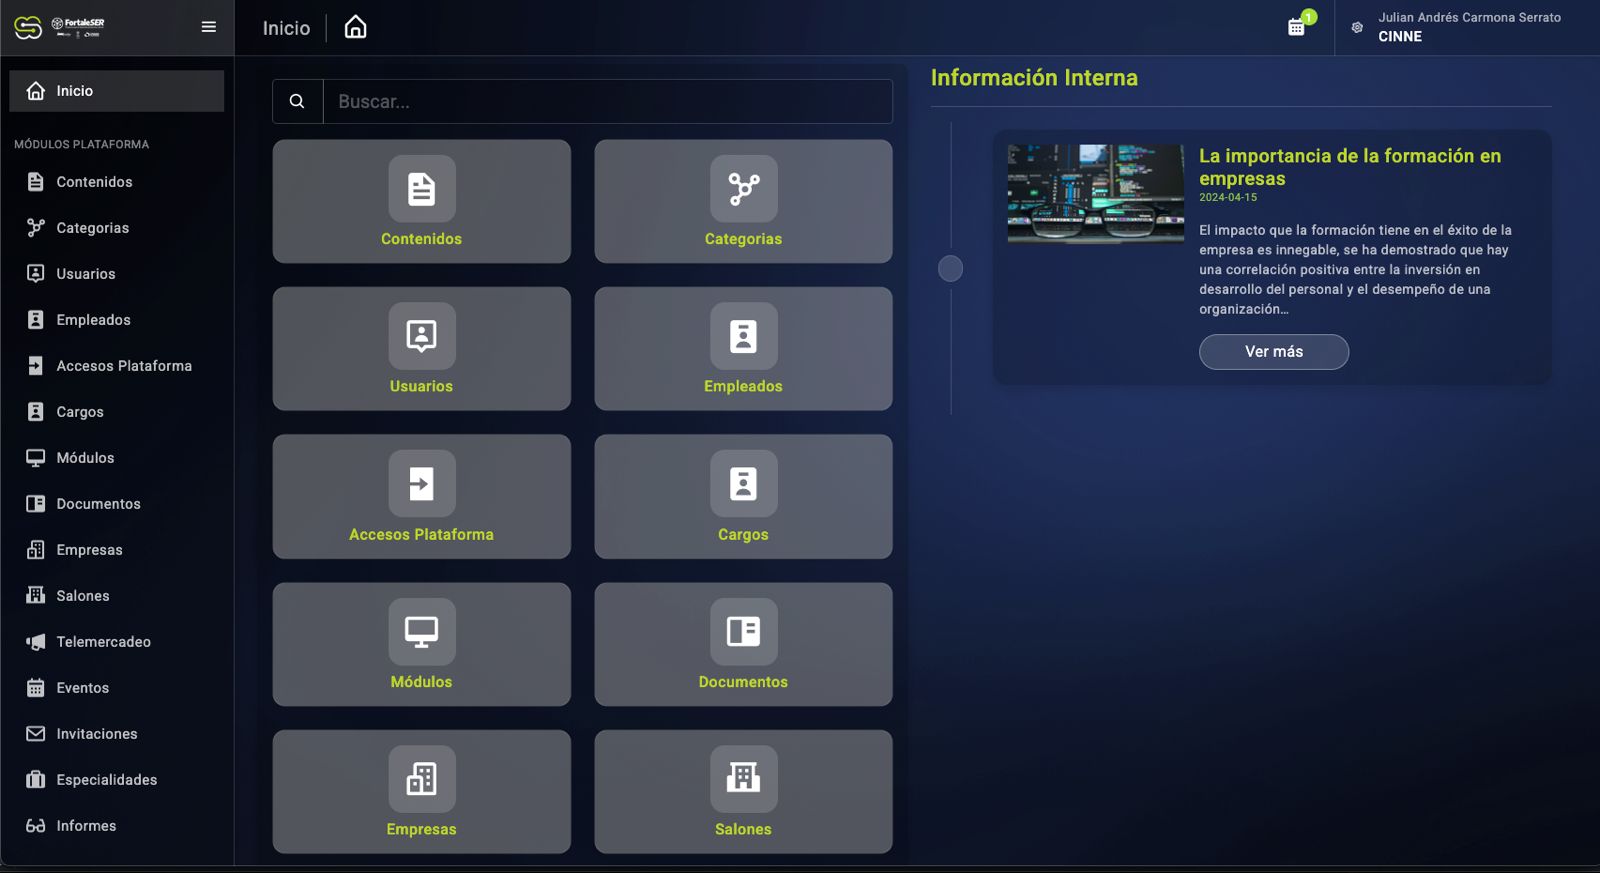Viewport: 1600px width, 873px height.
Task: Open the article title about formación en empresas
Action: click(x=1349, y=167)
